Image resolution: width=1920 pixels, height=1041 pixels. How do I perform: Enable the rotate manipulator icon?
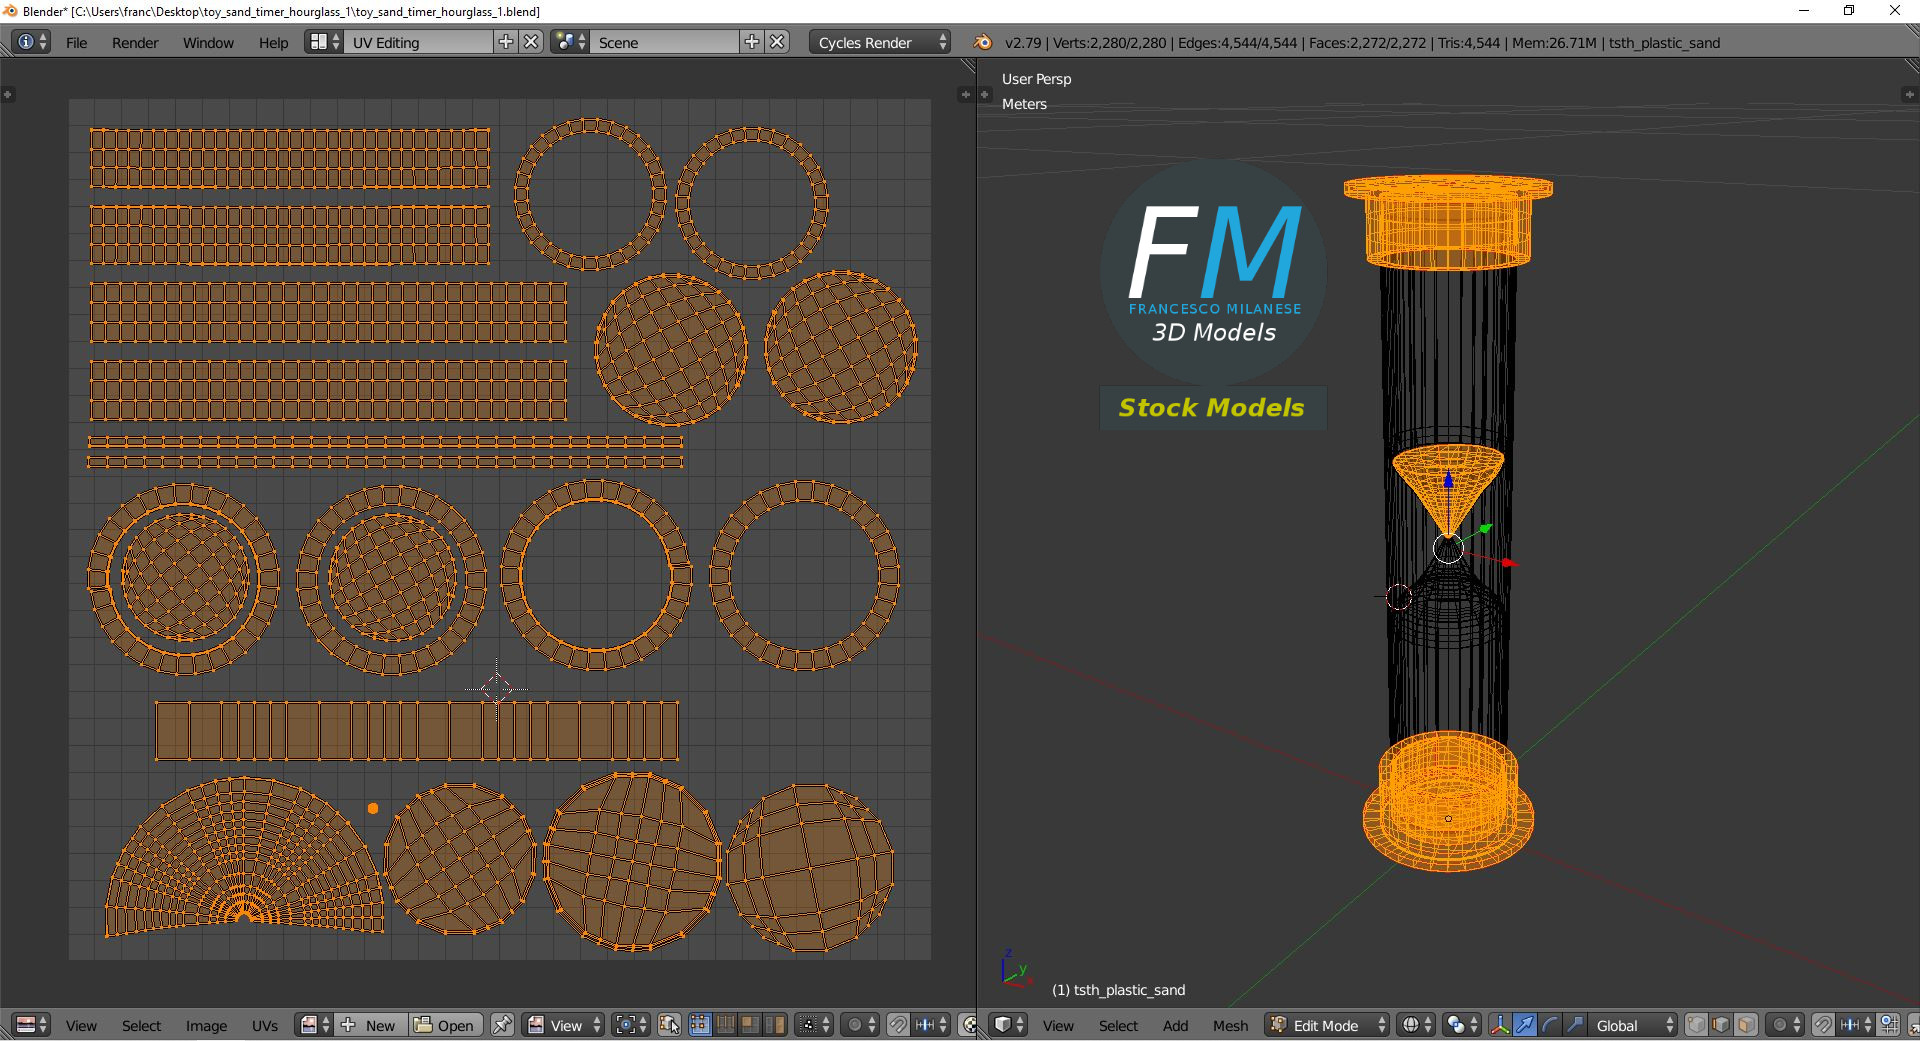tap(1549, 1025)
